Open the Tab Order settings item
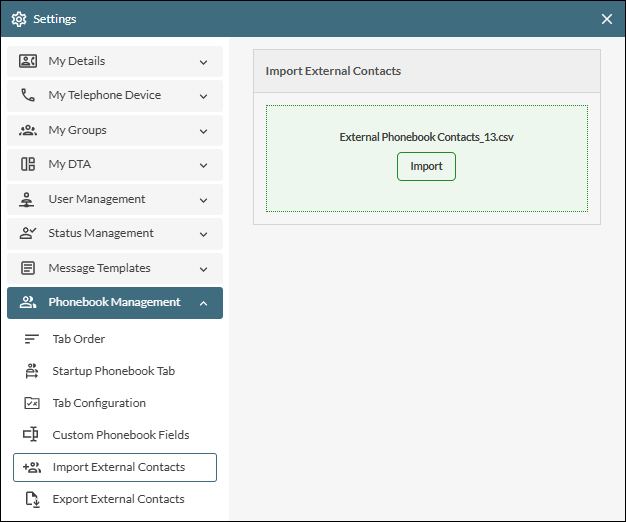This screenshot has width=626, height=522. [x=78, y=339]
